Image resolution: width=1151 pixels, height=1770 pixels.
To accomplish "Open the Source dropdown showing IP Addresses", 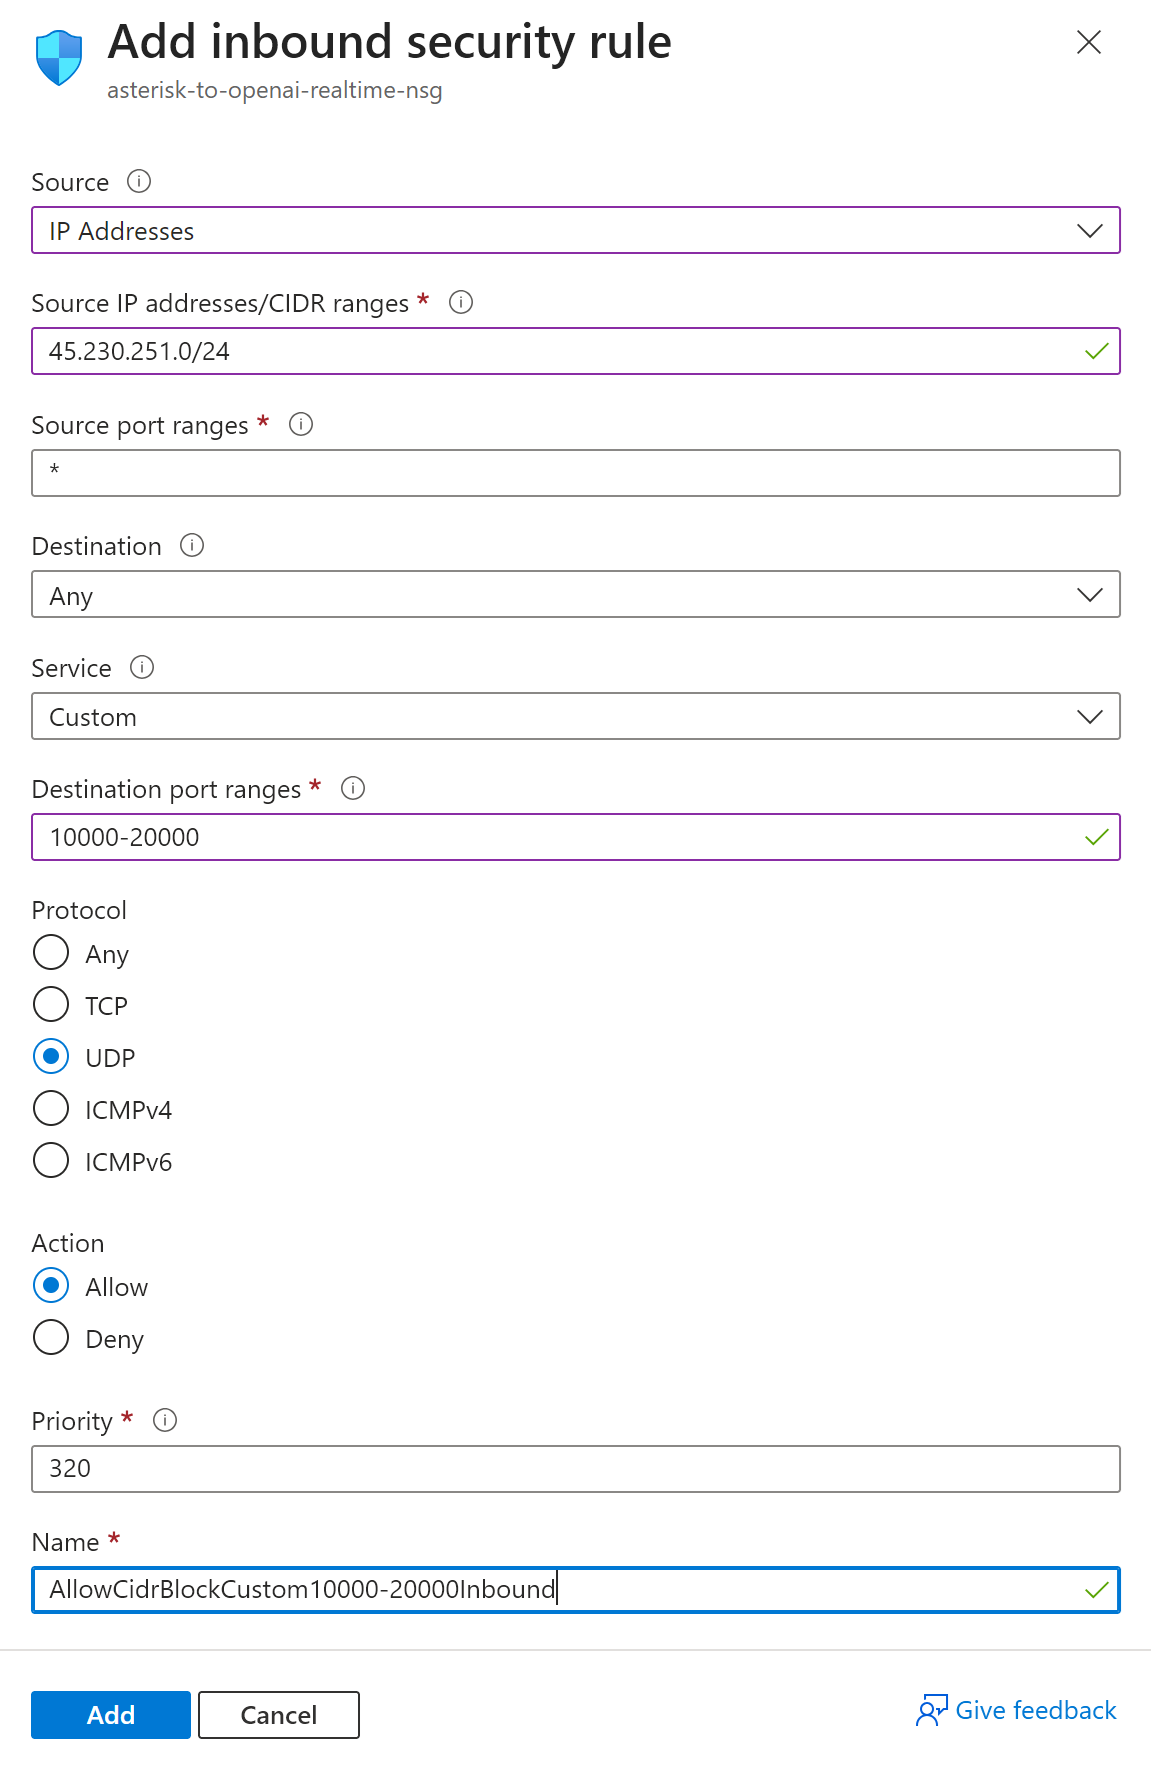I will (575, 230).
